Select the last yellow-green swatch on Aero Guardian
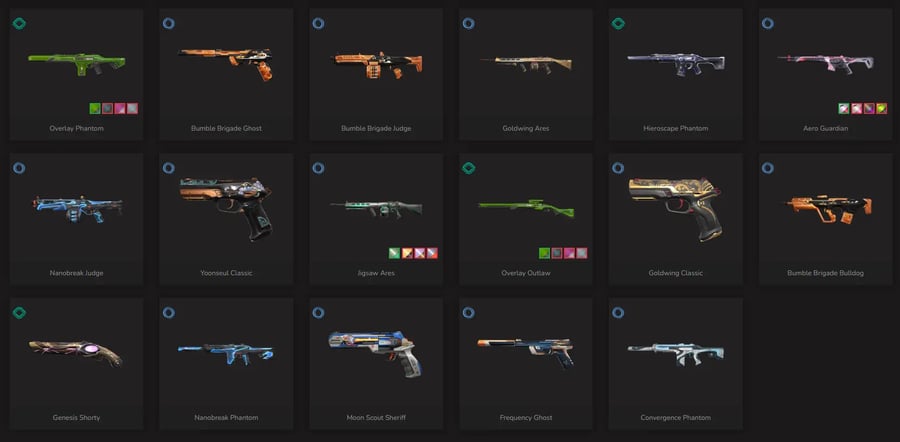 pos(882,108)
